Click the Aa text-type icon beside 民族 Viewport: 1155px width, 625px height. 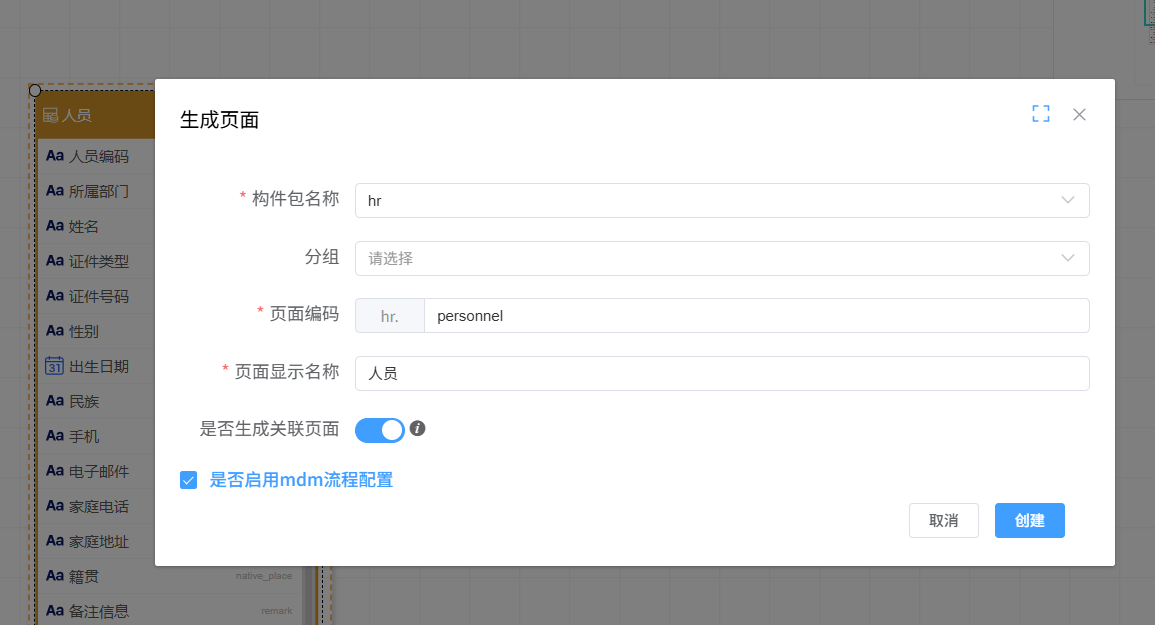coord(55,400)
